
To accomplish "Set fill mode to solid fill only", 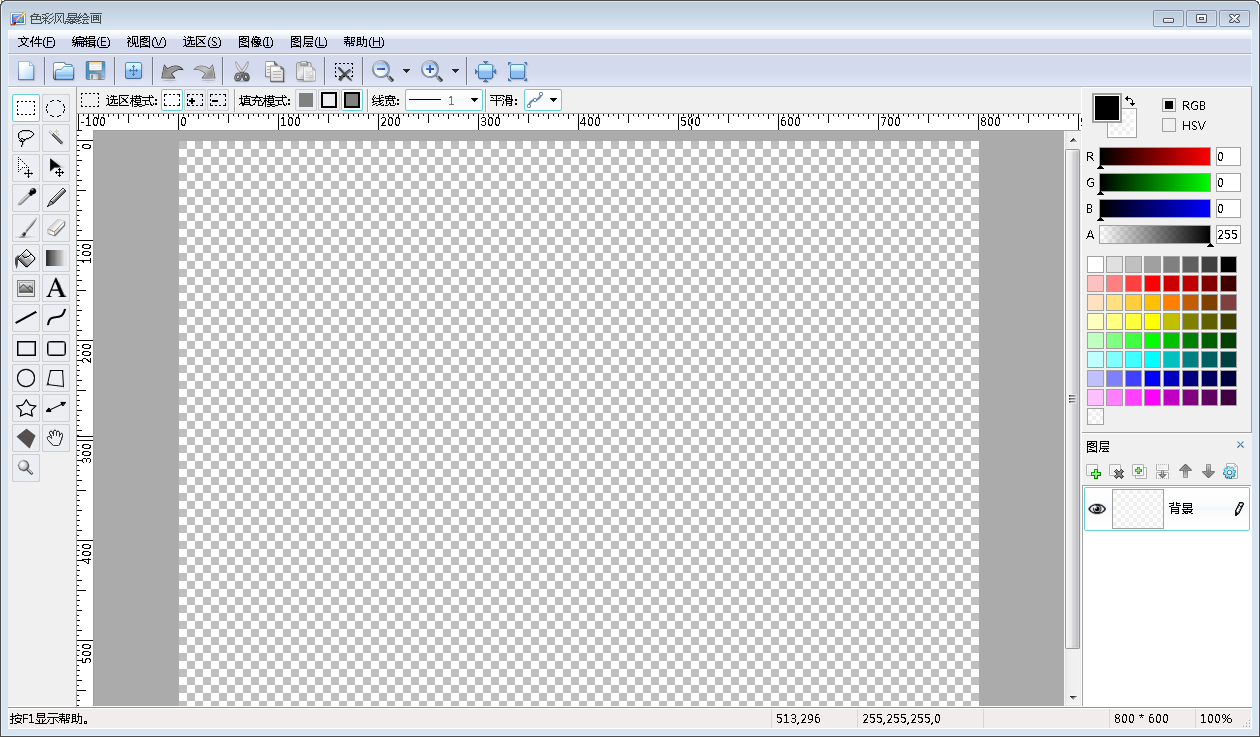I will tap(306, 100).
